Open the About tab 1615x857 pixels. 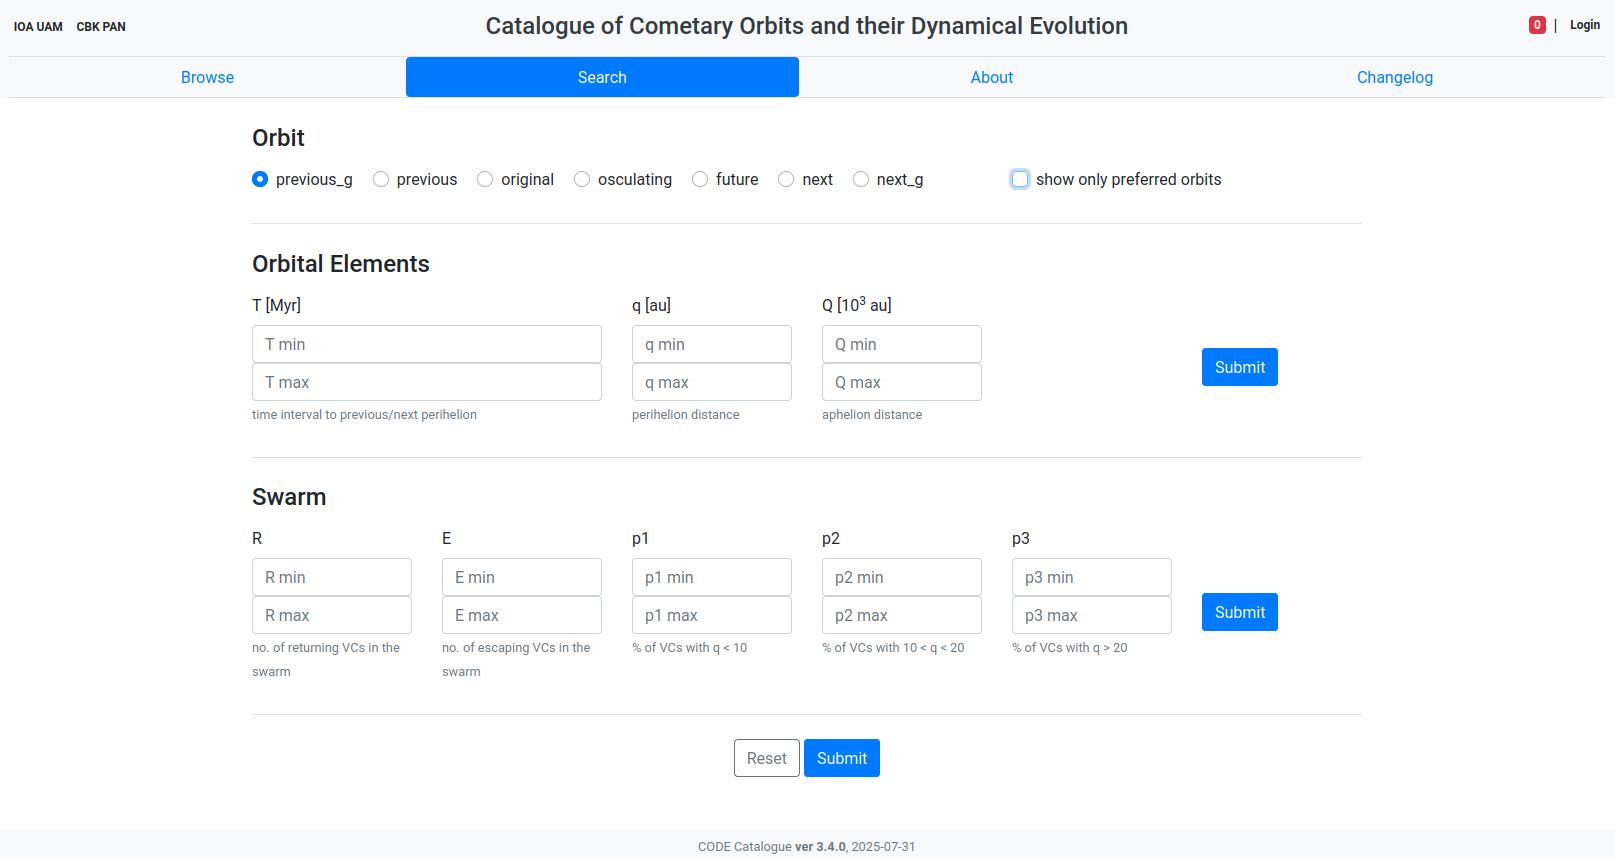tap(991, 77)
